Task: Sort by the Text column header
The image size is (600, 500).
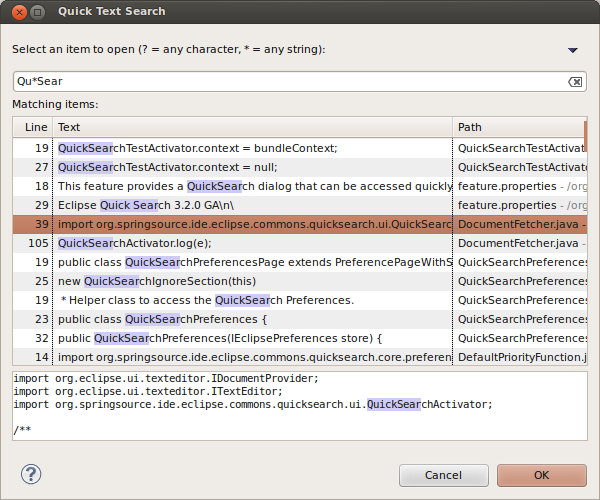Action: point(253,127)
